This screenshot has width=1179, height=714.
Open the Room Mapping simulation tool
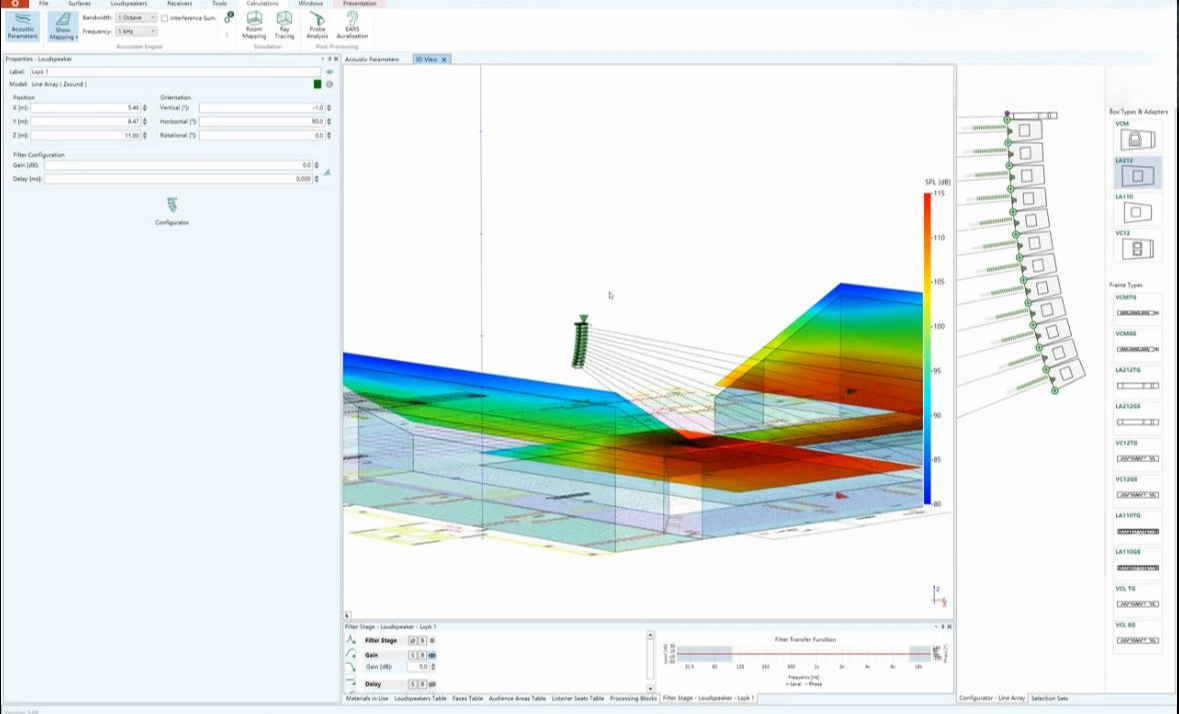[x=254, y=25]
